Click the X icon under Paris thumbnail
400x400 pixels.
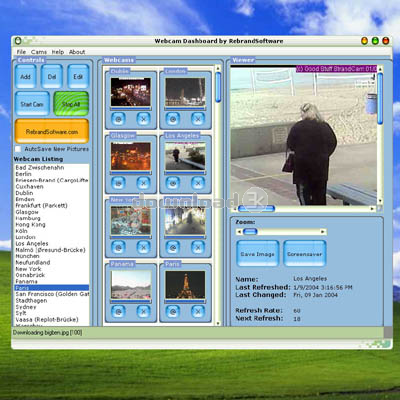pos(198,311)
